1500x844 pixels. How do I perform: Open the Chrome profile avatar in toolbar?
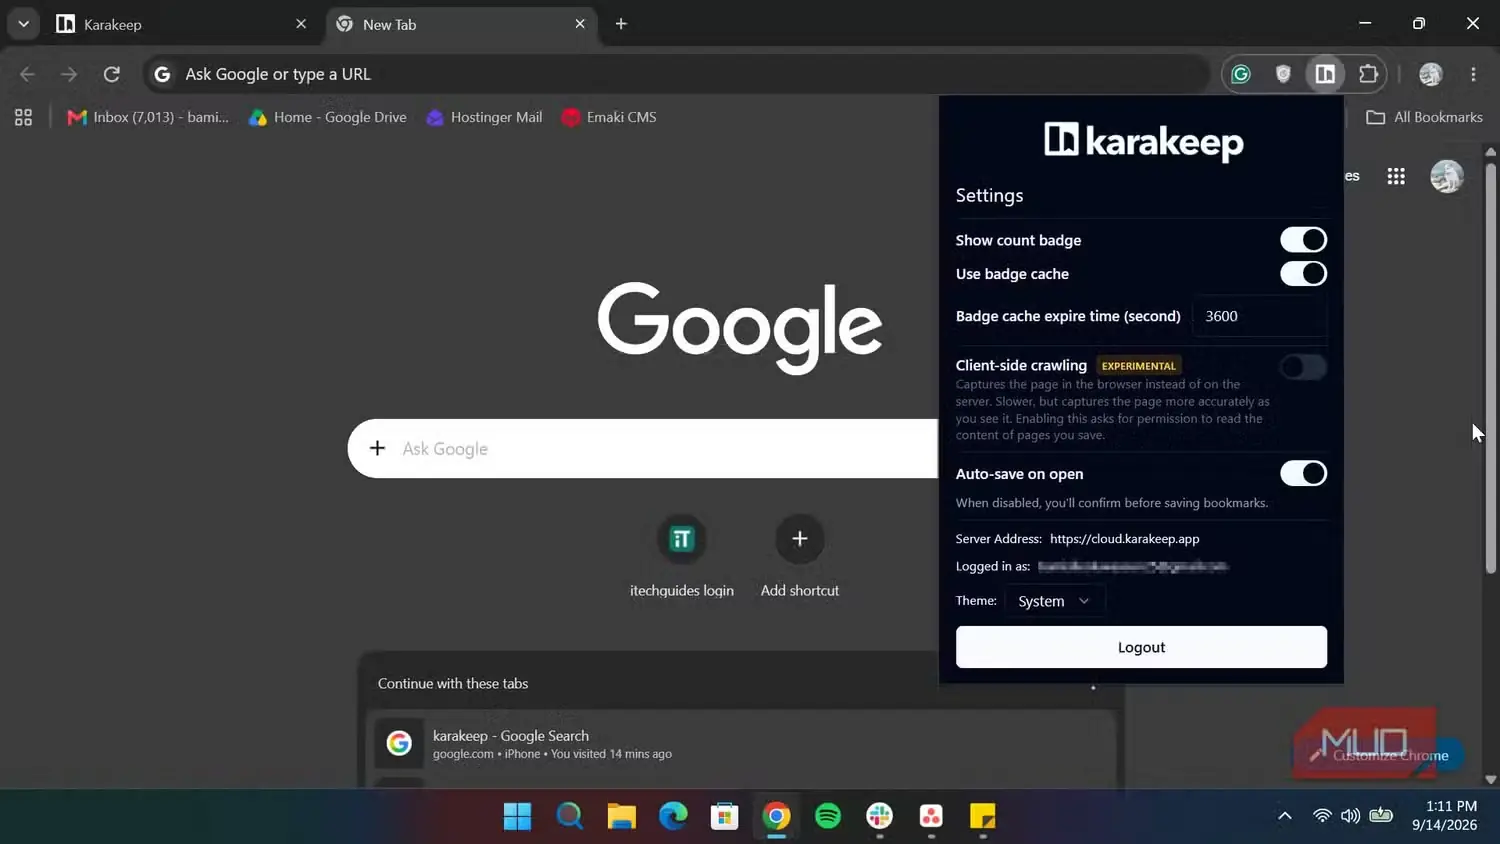1431,74
